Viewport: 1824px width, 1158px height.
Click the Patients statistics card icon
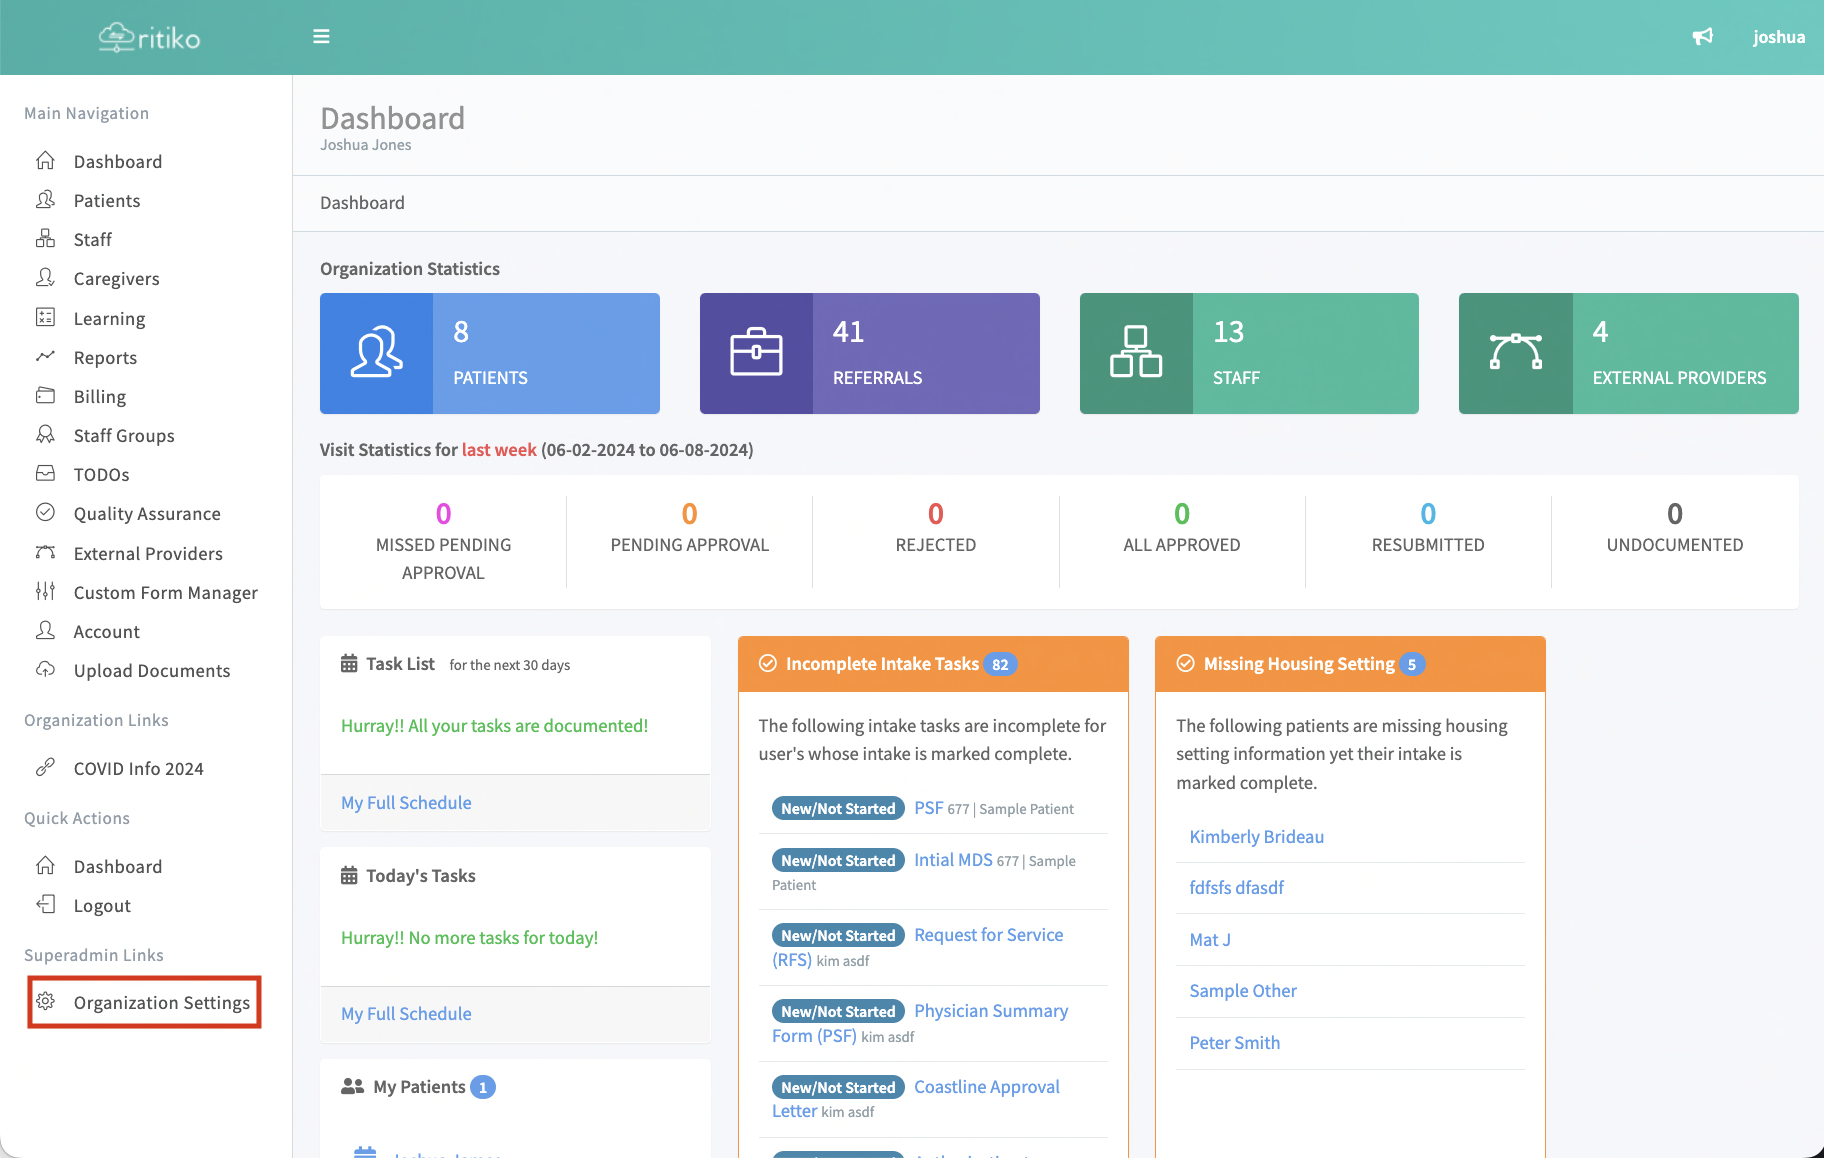point(376,353)
